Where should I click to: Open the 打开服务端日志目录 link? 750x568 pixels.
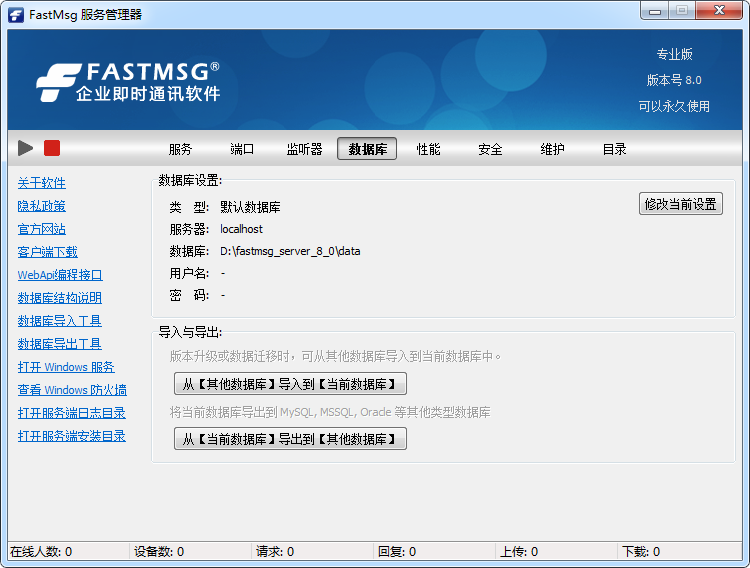click(x=72, y=412)
